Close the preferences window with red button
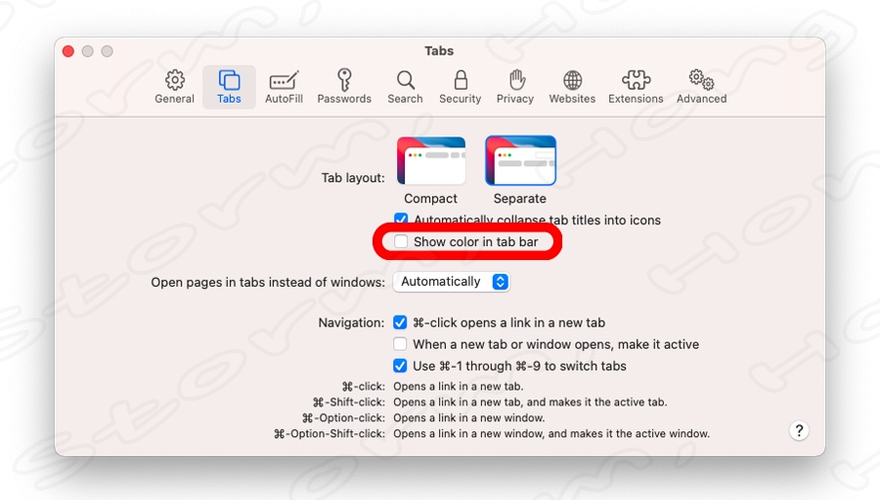 68,51
